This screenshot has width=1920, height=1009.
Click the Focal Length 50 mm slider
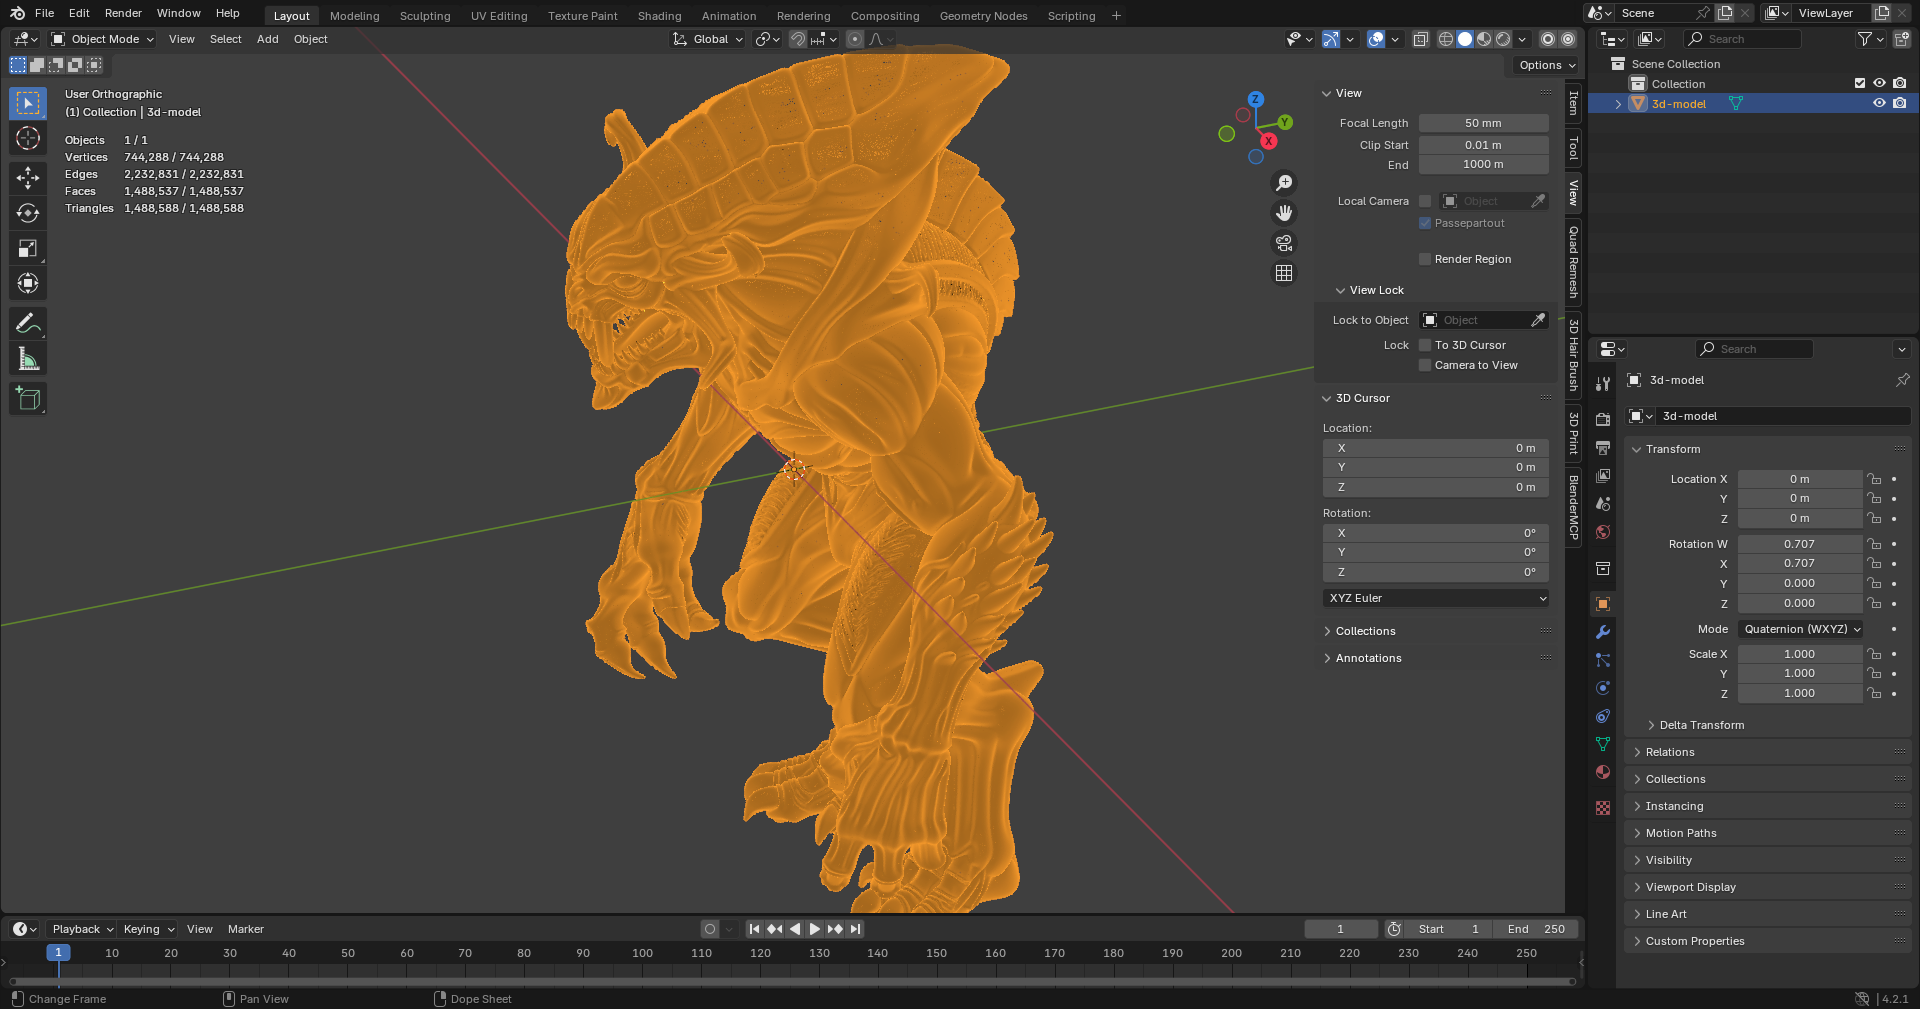click(x=1483, y=123)
